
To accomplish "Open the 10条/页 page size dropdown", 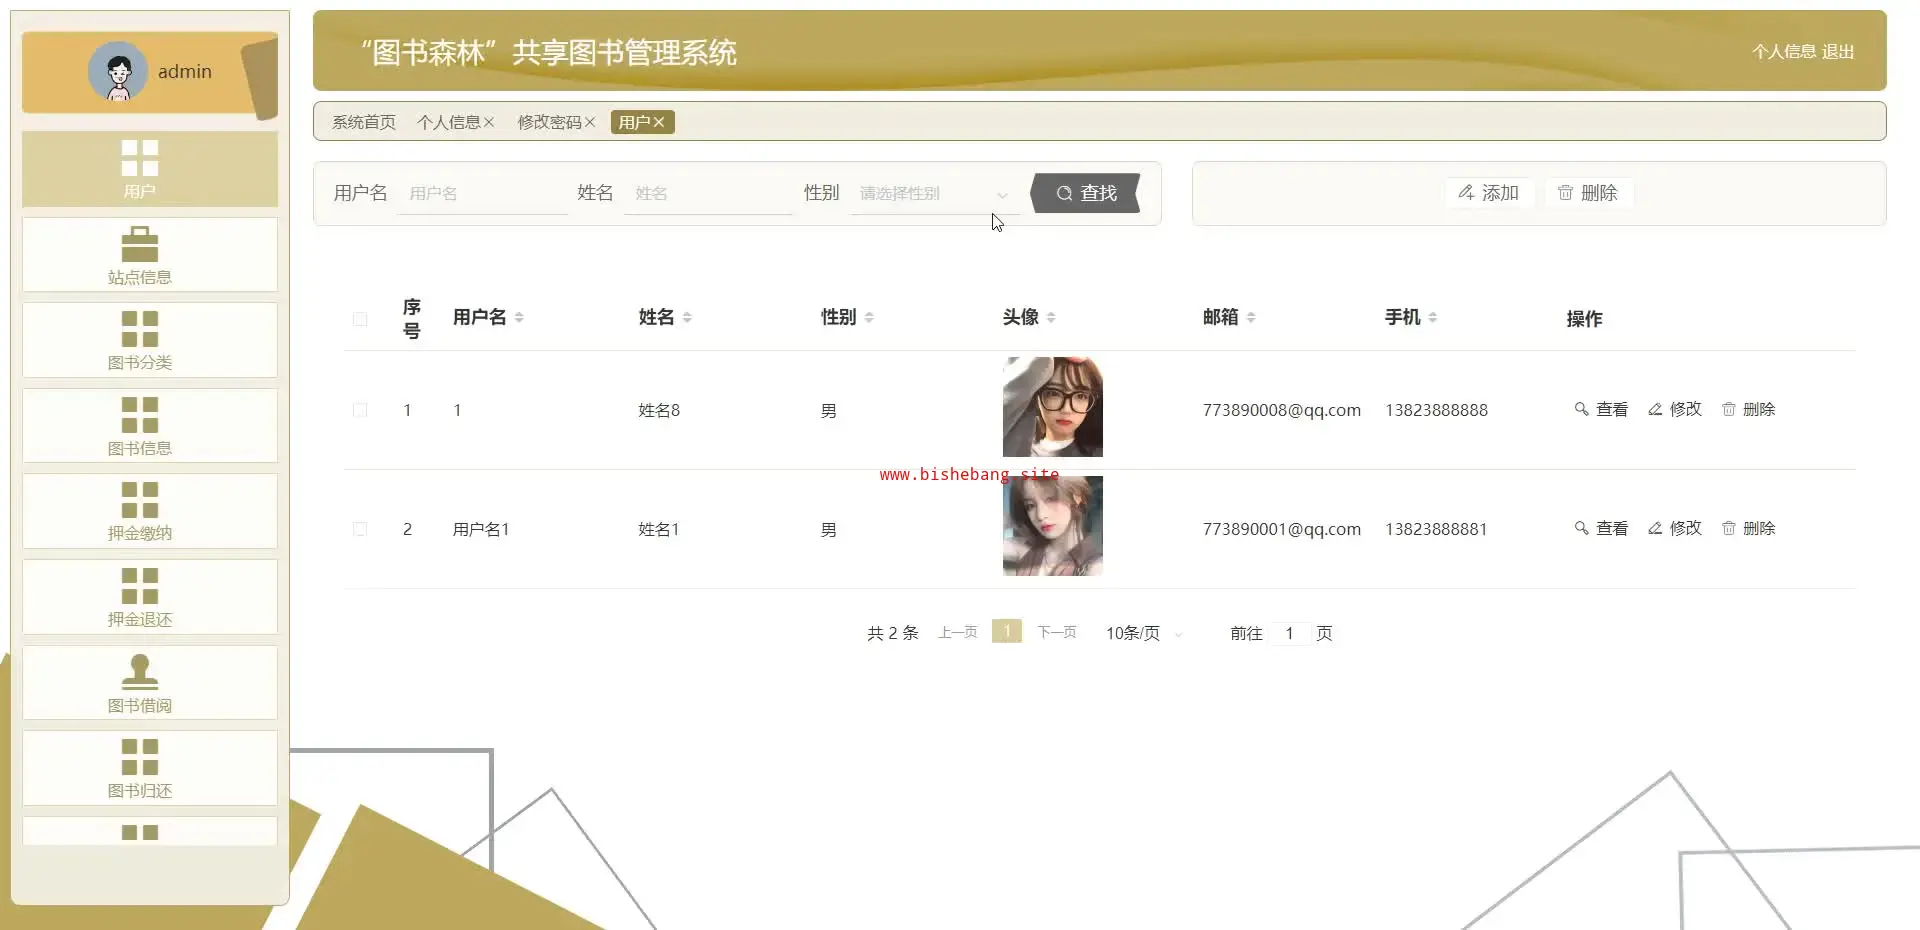I will point(1144,633).
